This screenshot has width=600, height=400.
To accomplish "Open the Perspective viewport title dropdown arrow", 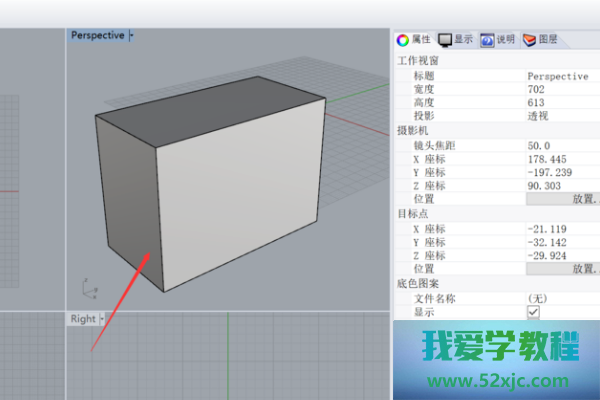I will [x=132, y=35].
